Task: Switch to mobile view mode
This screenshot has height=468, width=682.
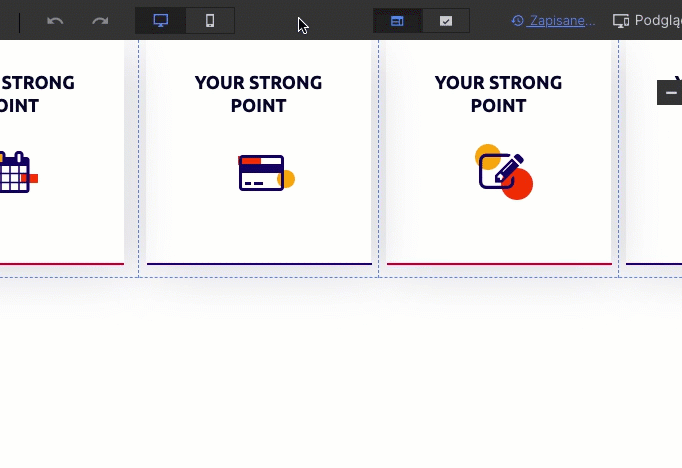Action: [x=209, y=21]
